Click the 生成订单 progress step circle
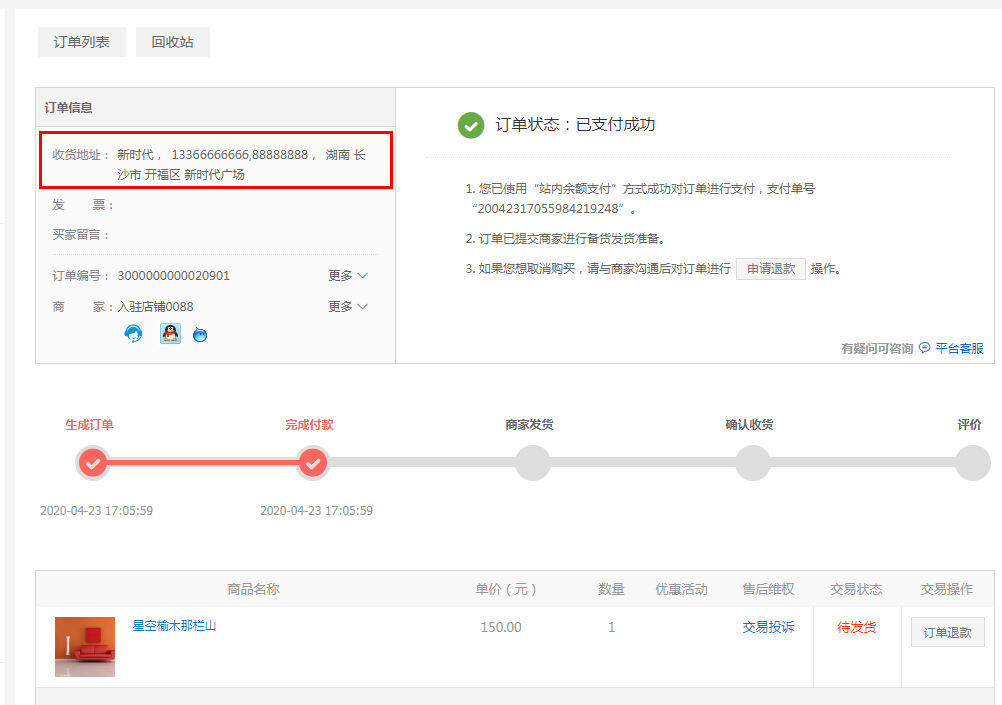1002x705 pixels. [93, 463]
